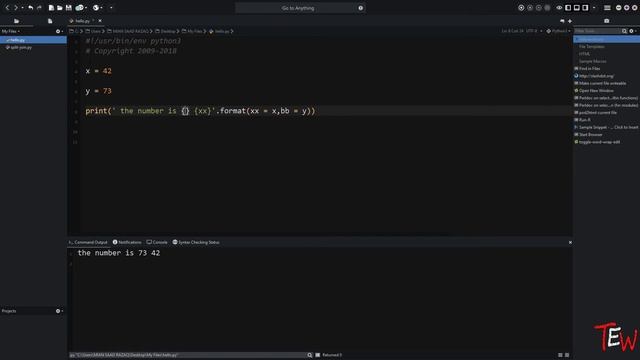This screenshot has width=640, height=360.
Task: Click the My Files breadcrumb folder
Action: point(193,31)
